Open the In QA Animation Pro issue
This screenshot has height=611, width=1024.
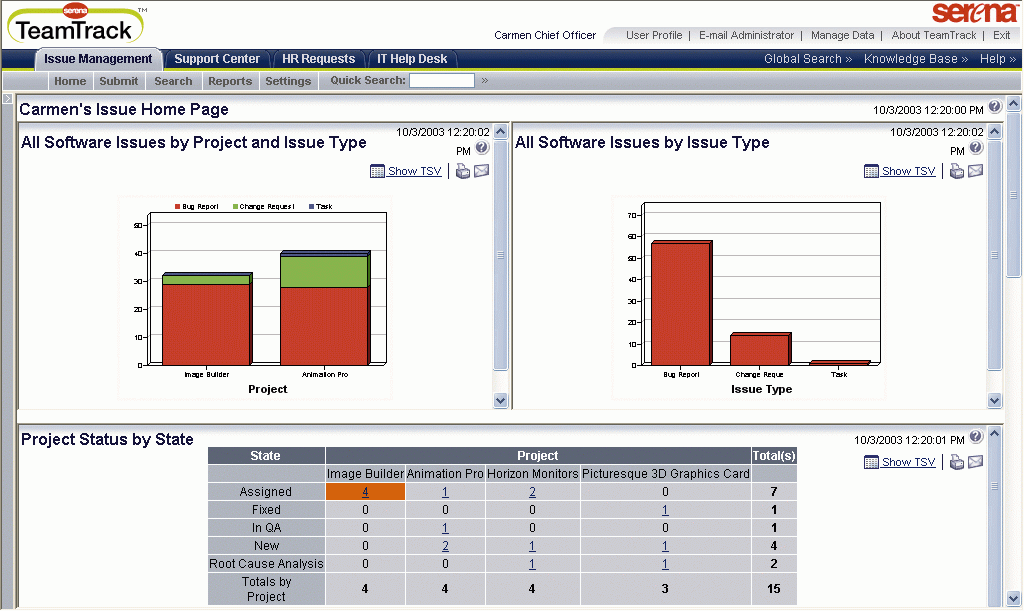(445, 528)
